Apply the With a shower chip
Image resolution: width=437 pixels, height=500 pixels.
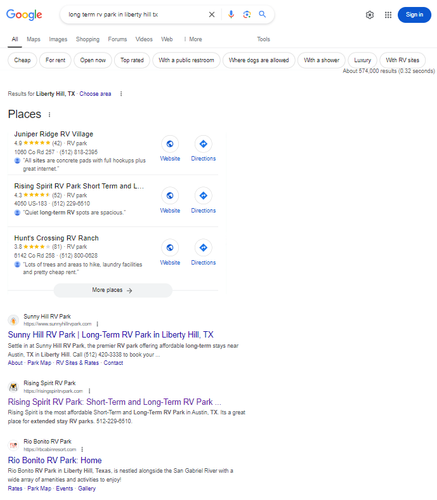click(321, 60)
